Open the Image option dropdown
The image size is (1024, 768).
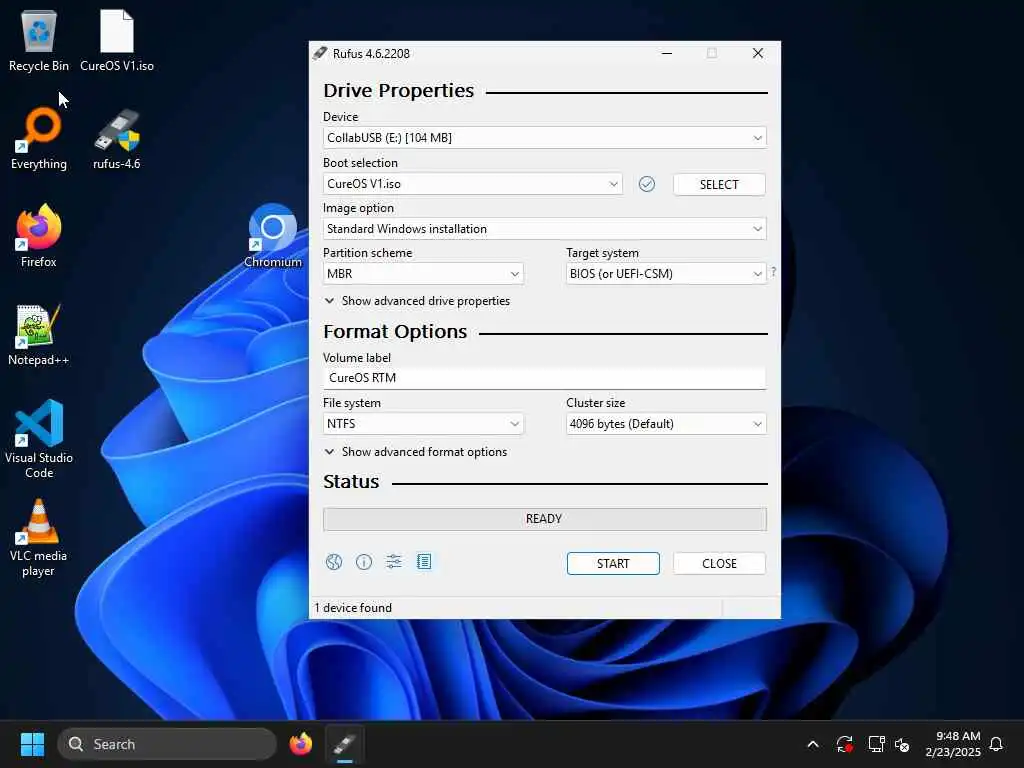coord(545,229)
